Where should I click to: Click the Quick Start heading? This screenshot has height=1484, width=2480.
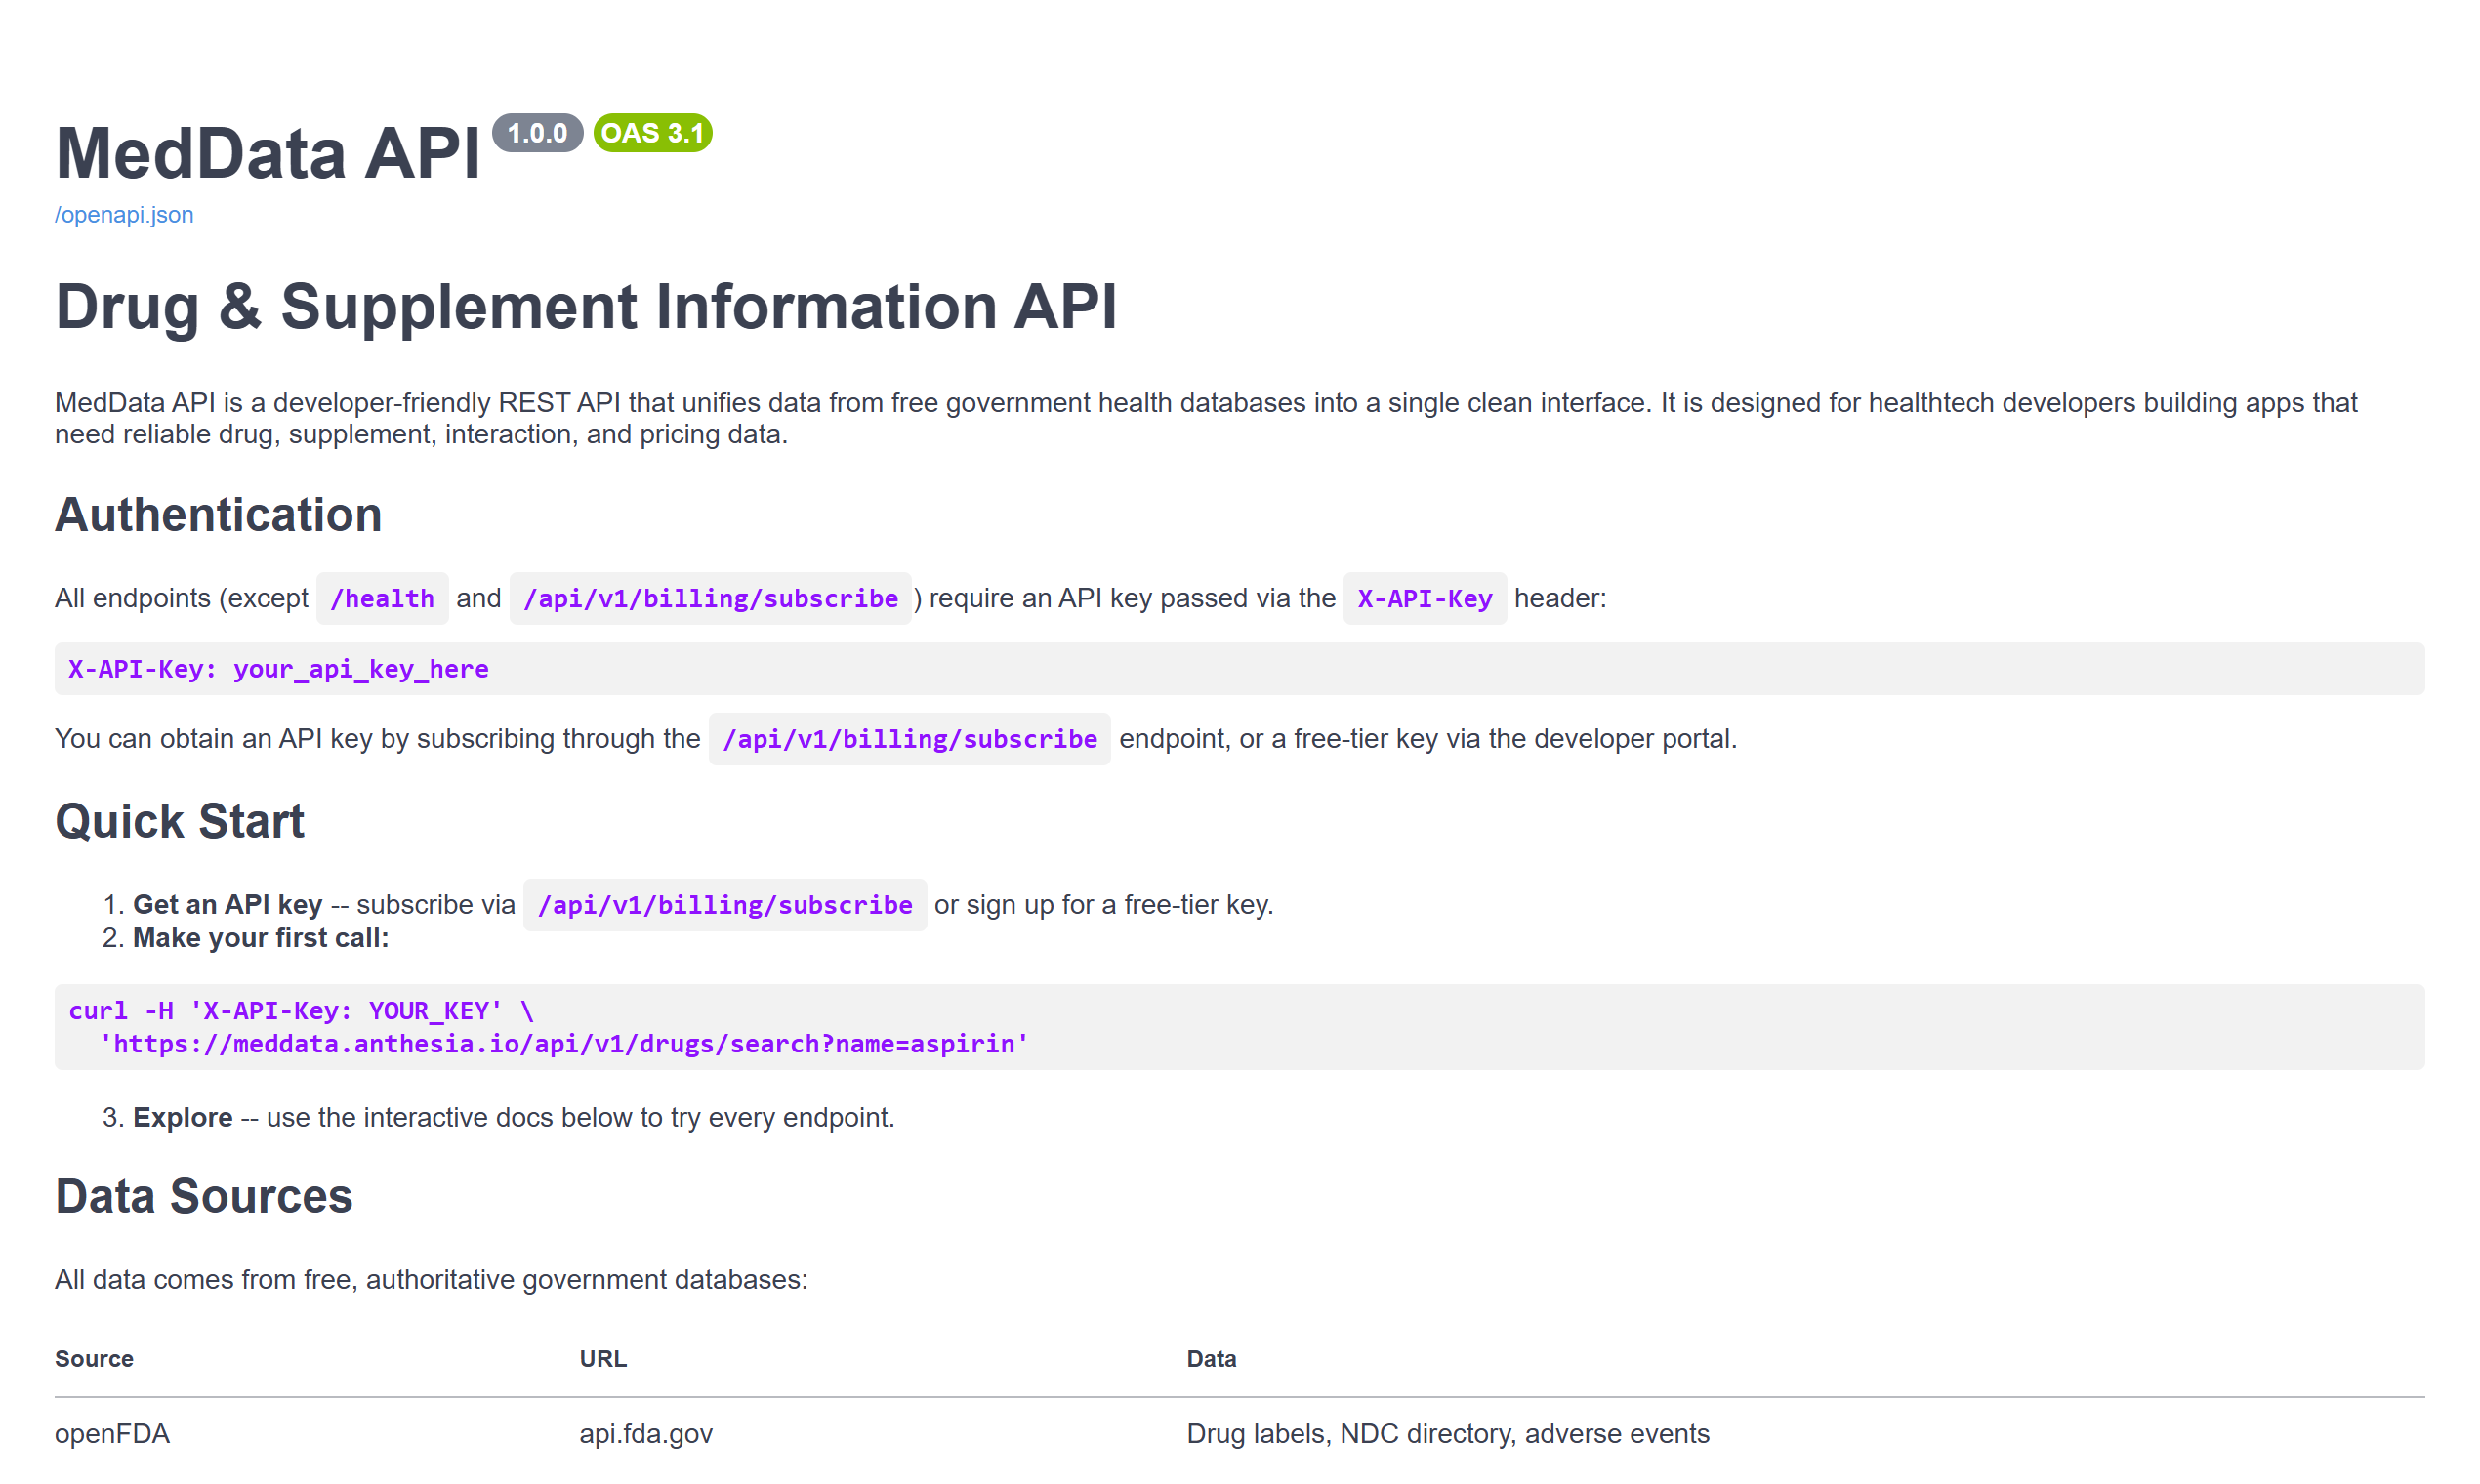[x=180, y=821]
